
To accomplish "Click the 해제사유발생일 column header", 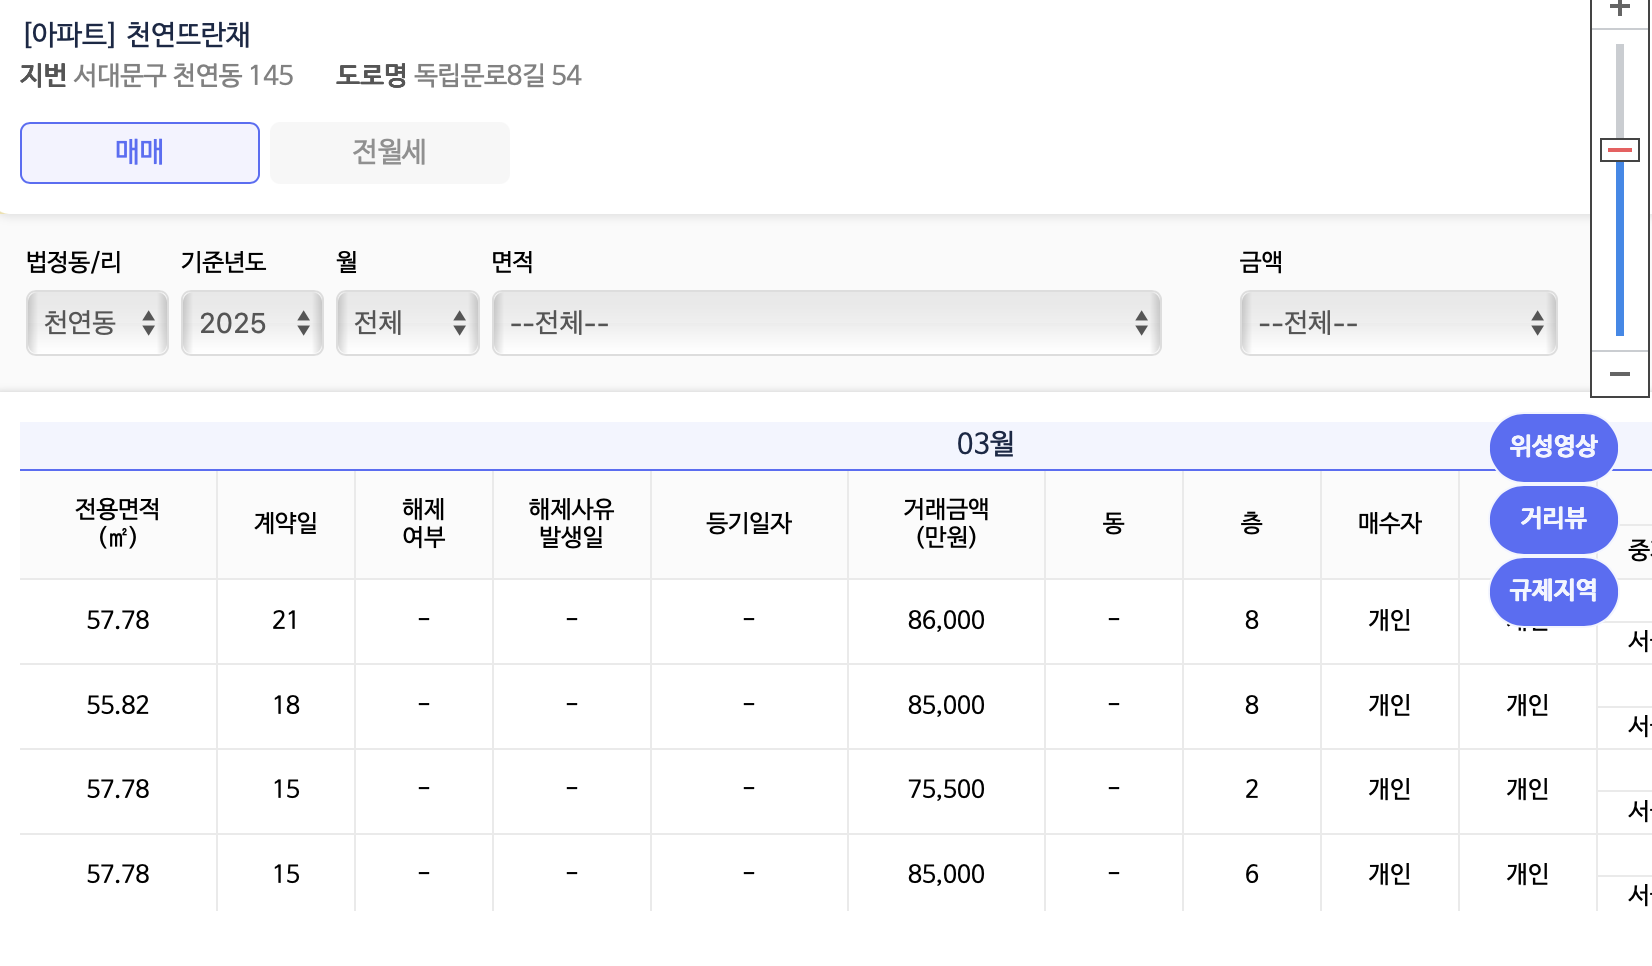I will point(572,523).
